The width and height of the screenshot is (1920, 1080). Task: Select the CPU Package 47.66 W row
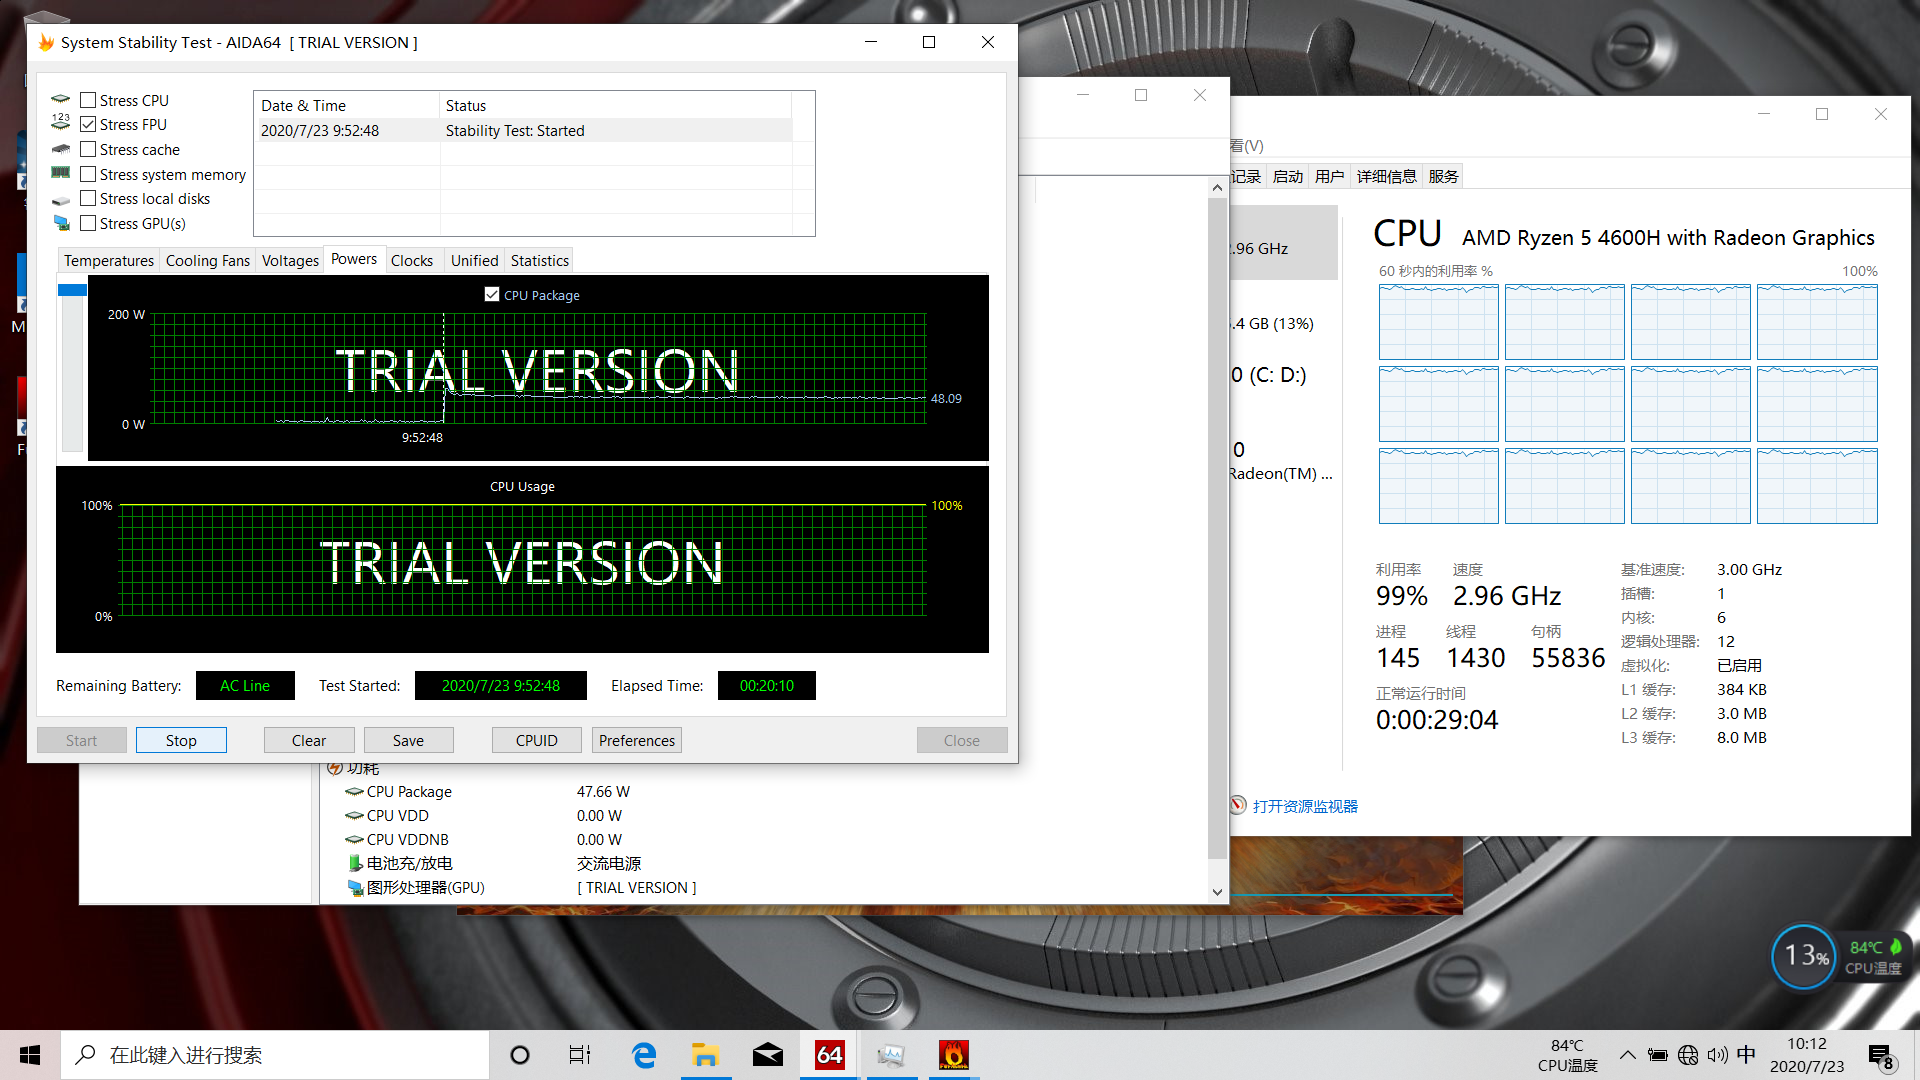490,791
